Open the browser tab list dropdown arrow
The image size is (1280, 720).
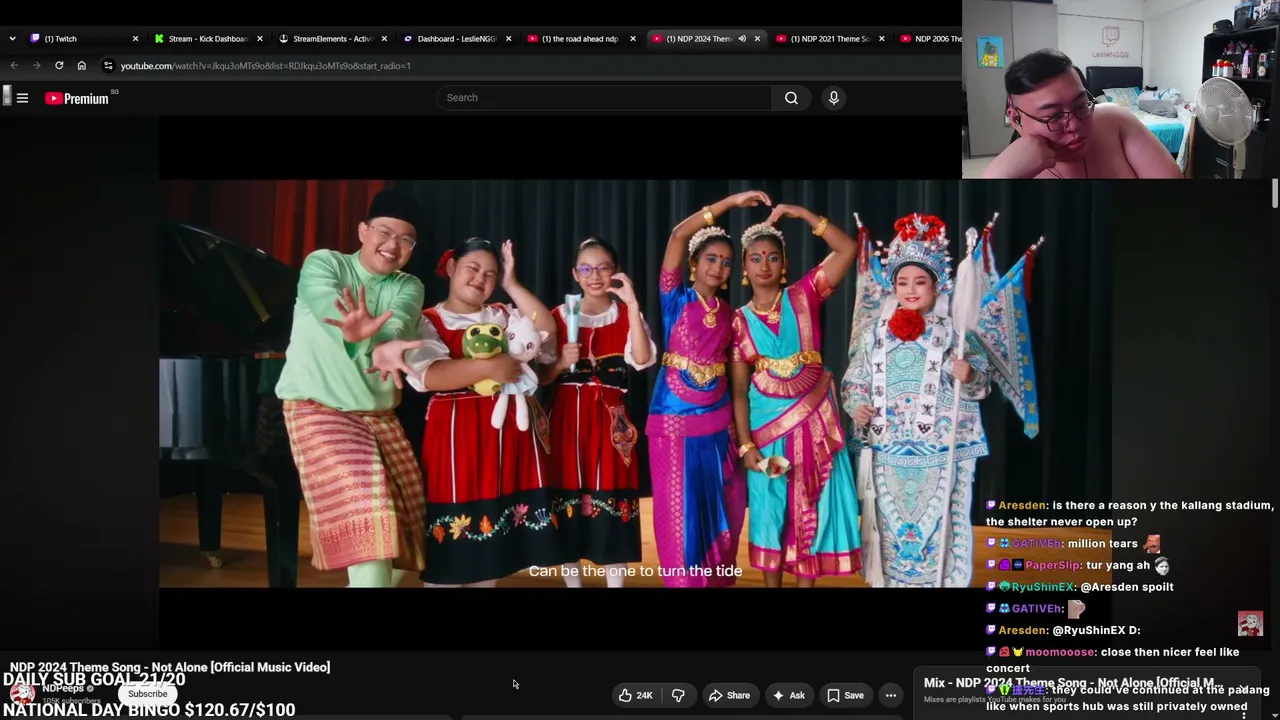[12, 39]
